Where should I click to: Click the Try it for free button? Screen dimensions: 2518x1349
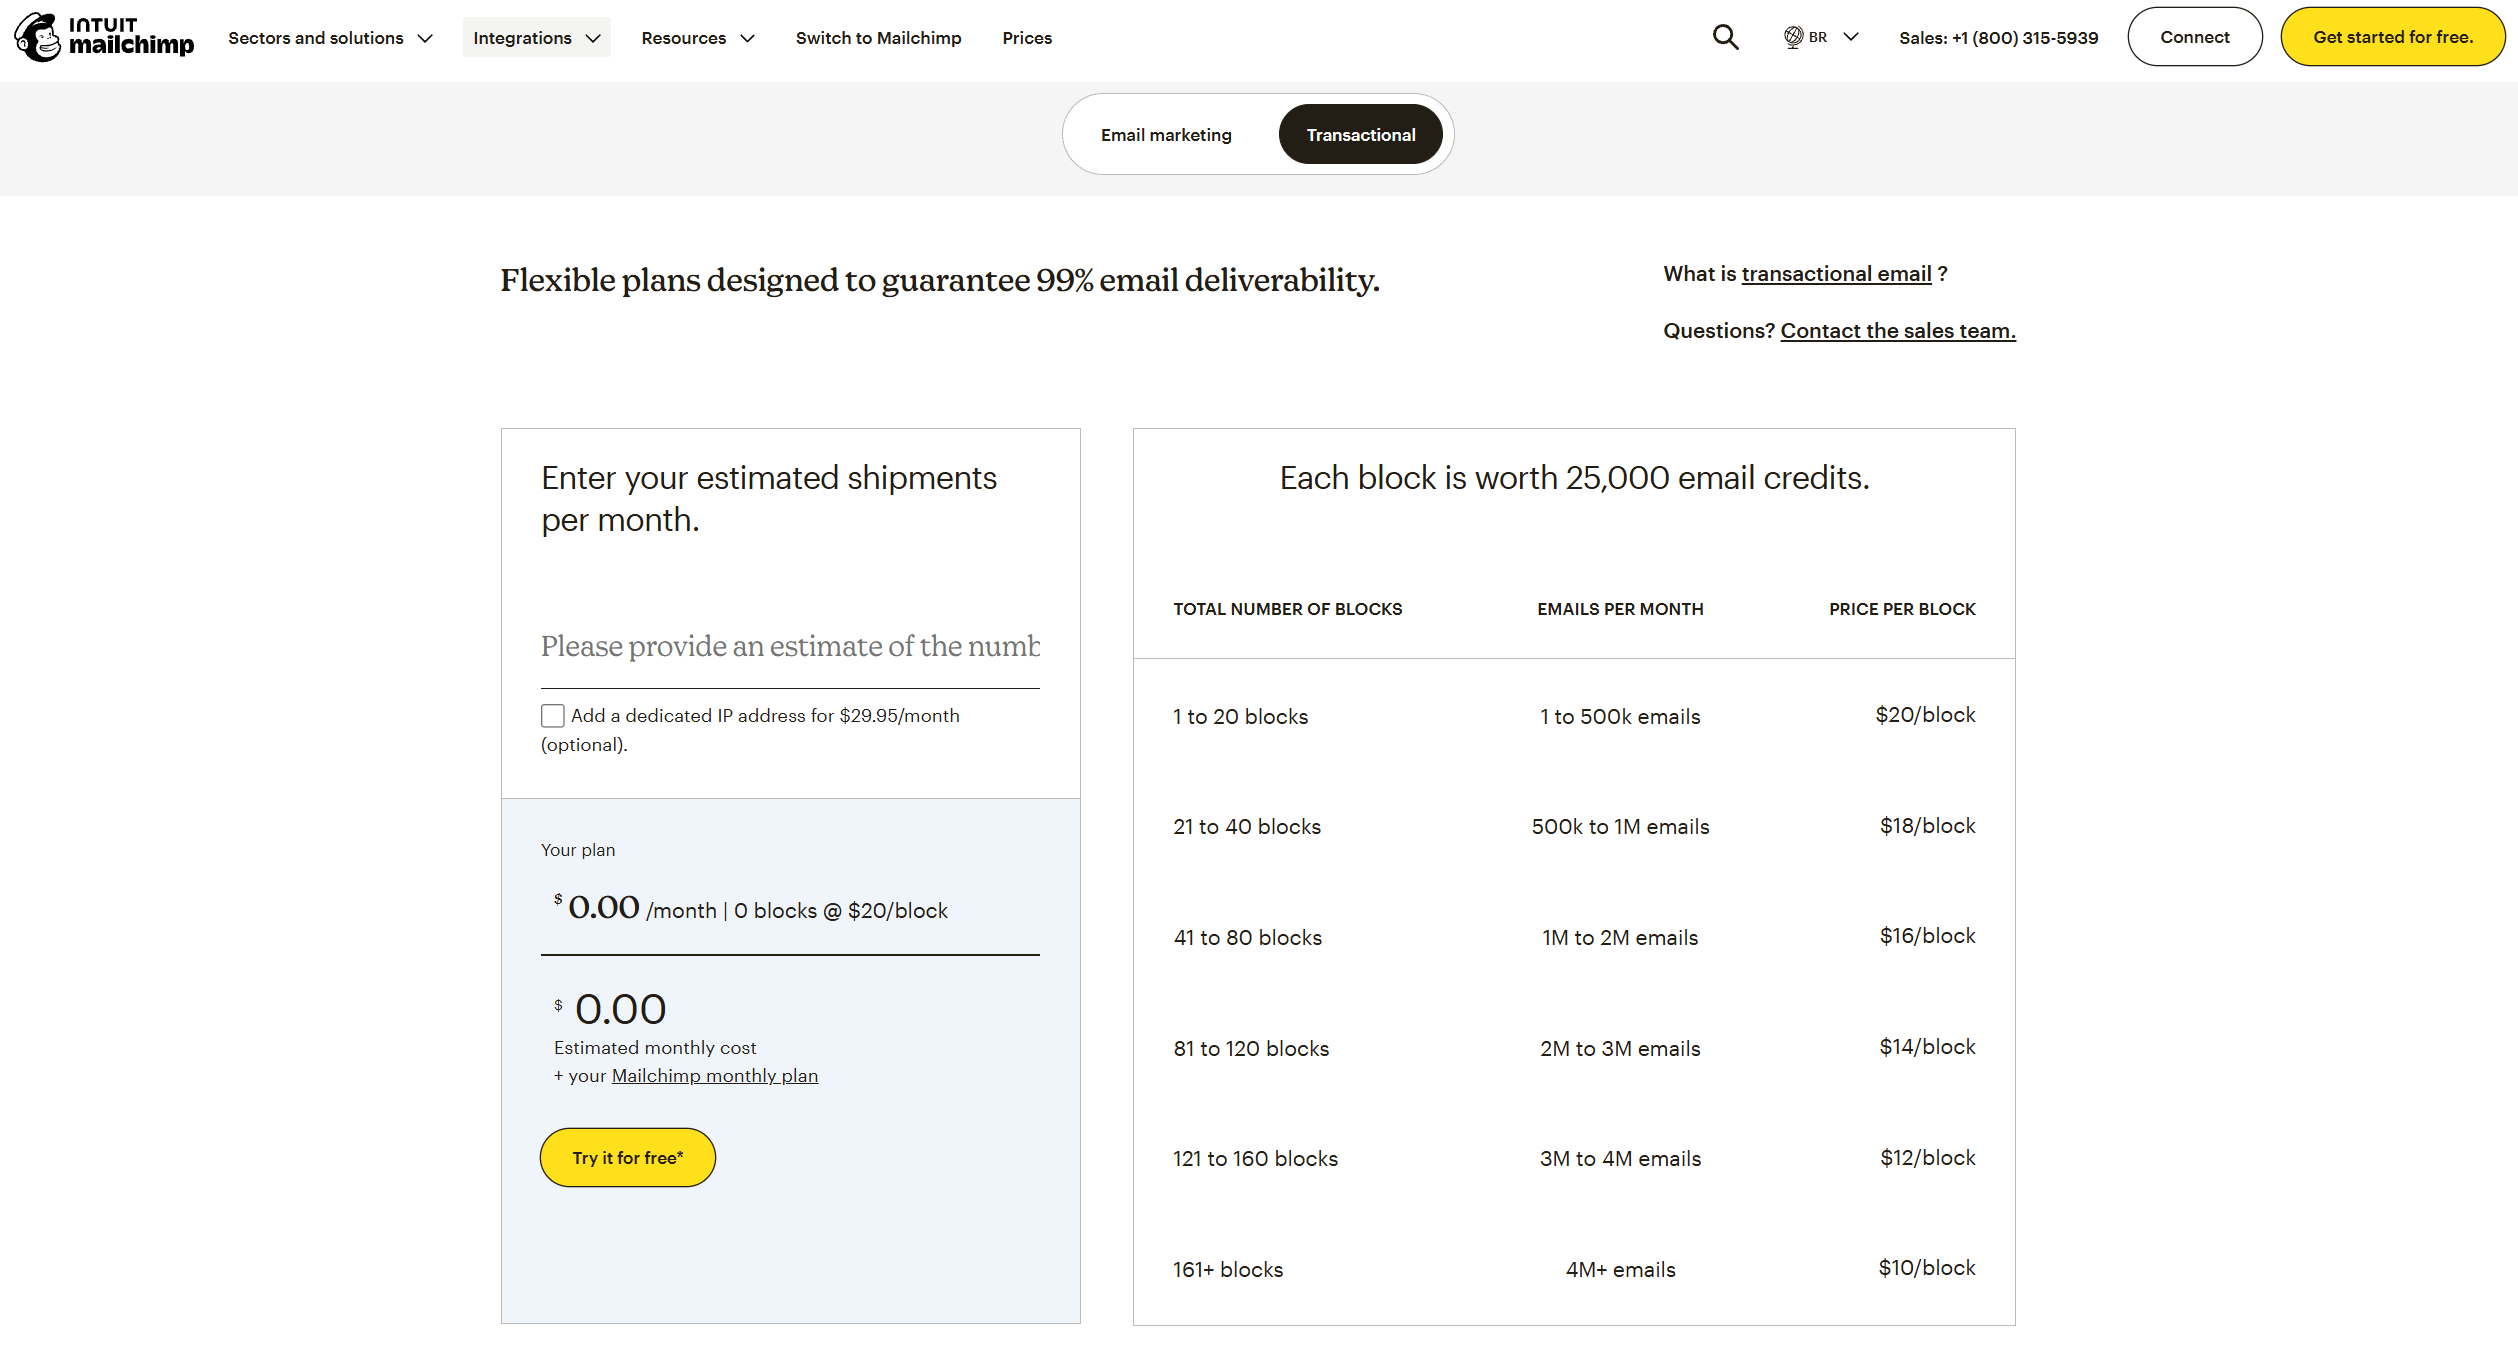click(x=627, y=1157)
